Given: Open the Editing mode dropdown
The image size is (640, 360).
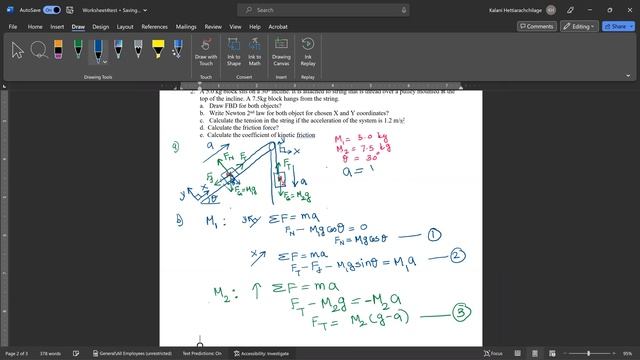Looking at the screenshot, I should pyautogui.click(x=579, y=27).
